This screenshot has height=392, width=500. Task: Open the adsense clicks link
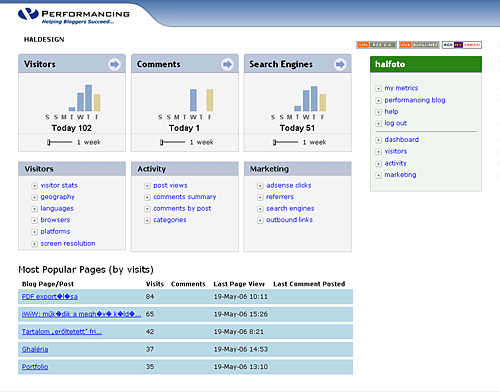[x=289, y=185]
